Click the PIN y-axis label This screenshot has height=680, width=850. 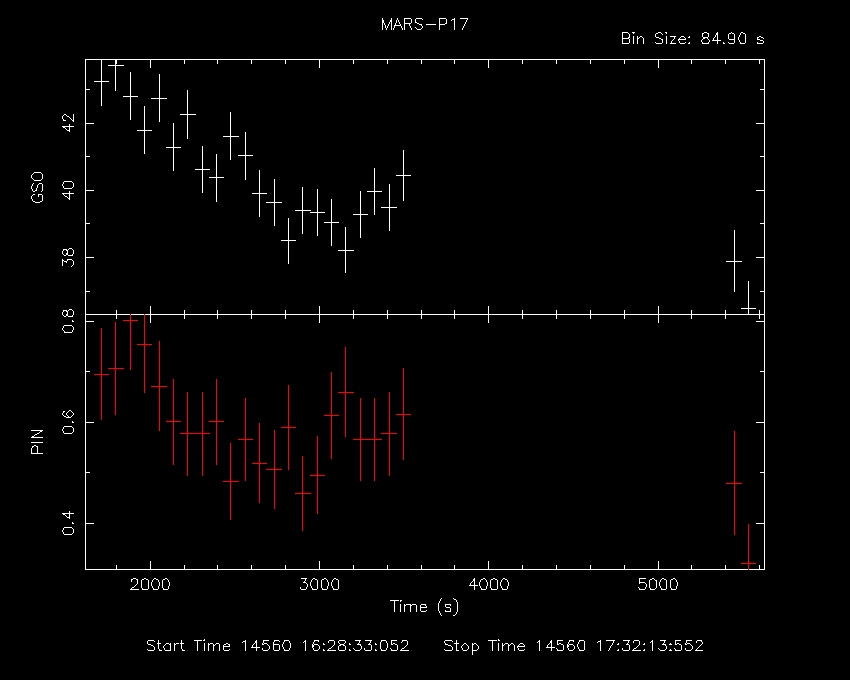pyautogui.click(x=37, y=442)
